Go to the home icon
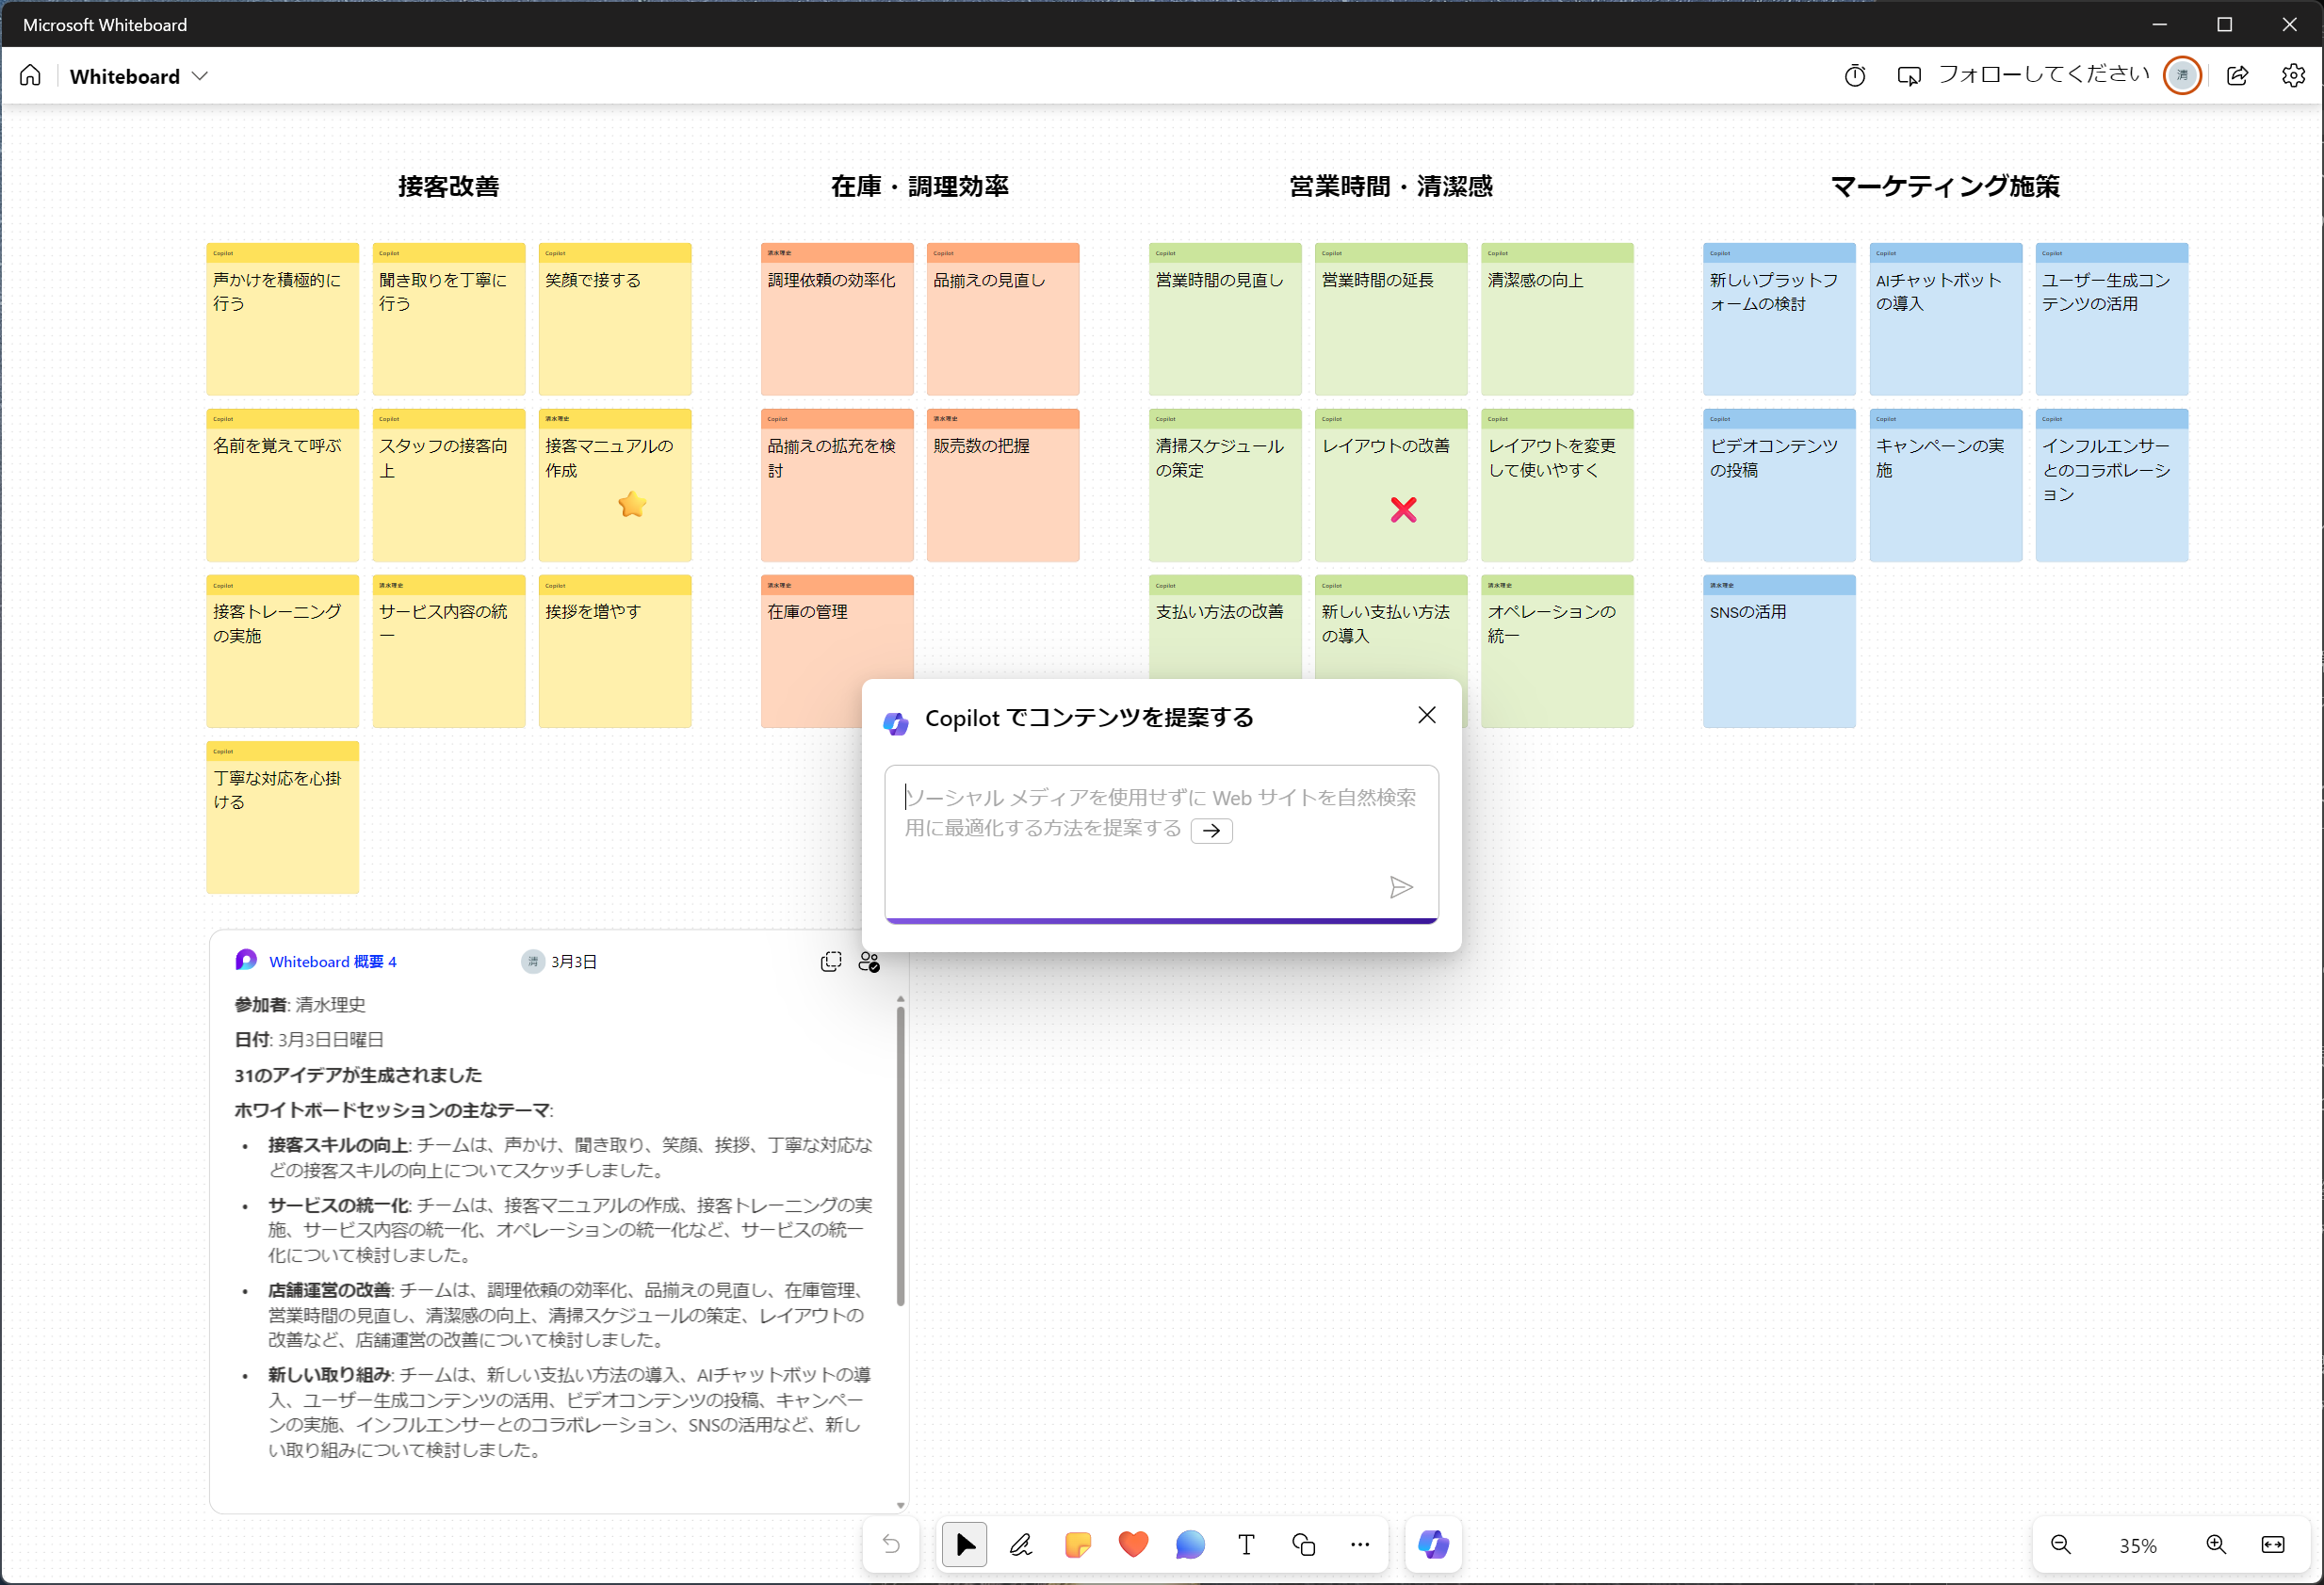2324x1585 pixels. (30, 76)
